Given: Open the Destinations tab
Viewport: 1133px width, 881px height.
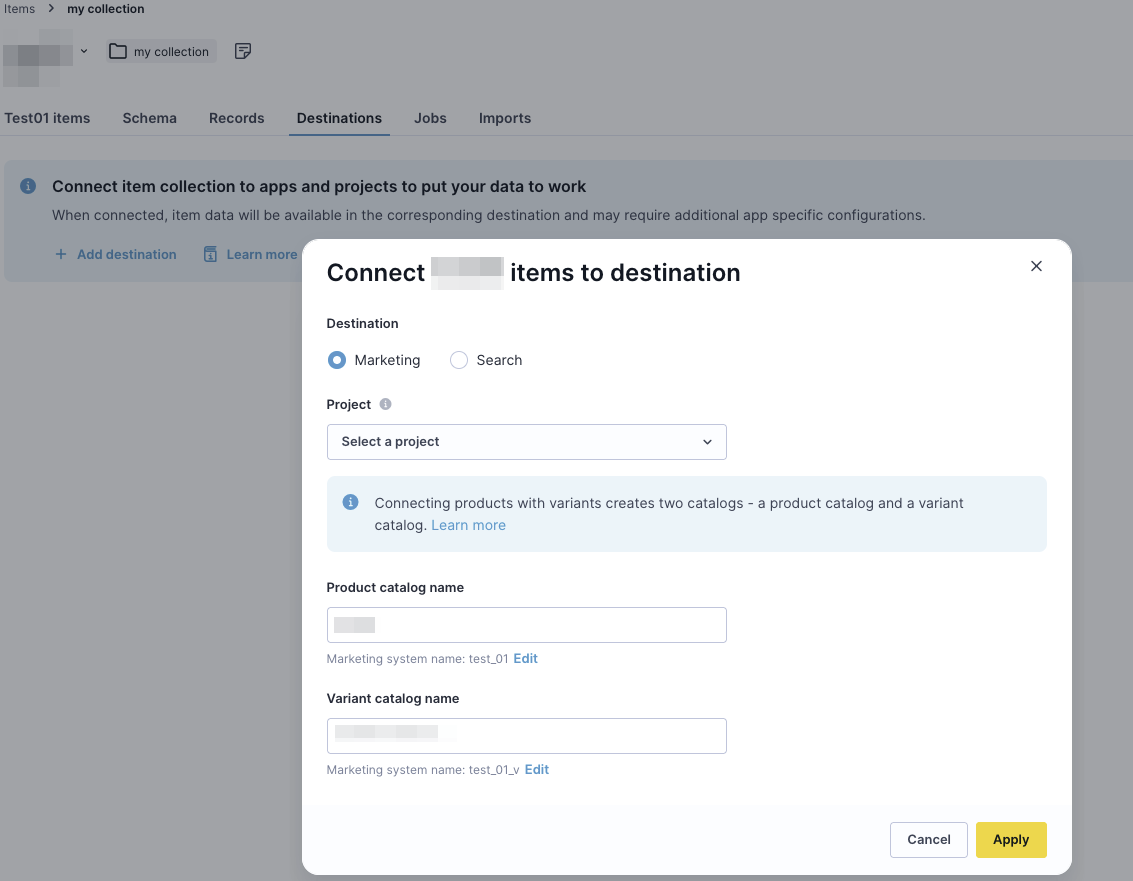Looking at the screenshot, I should (x=339, y=118).
